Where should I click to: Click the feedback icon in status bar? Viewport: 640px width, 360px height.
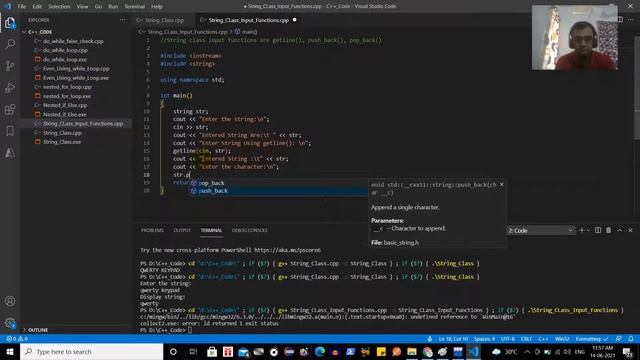click(x=619, y=339)
